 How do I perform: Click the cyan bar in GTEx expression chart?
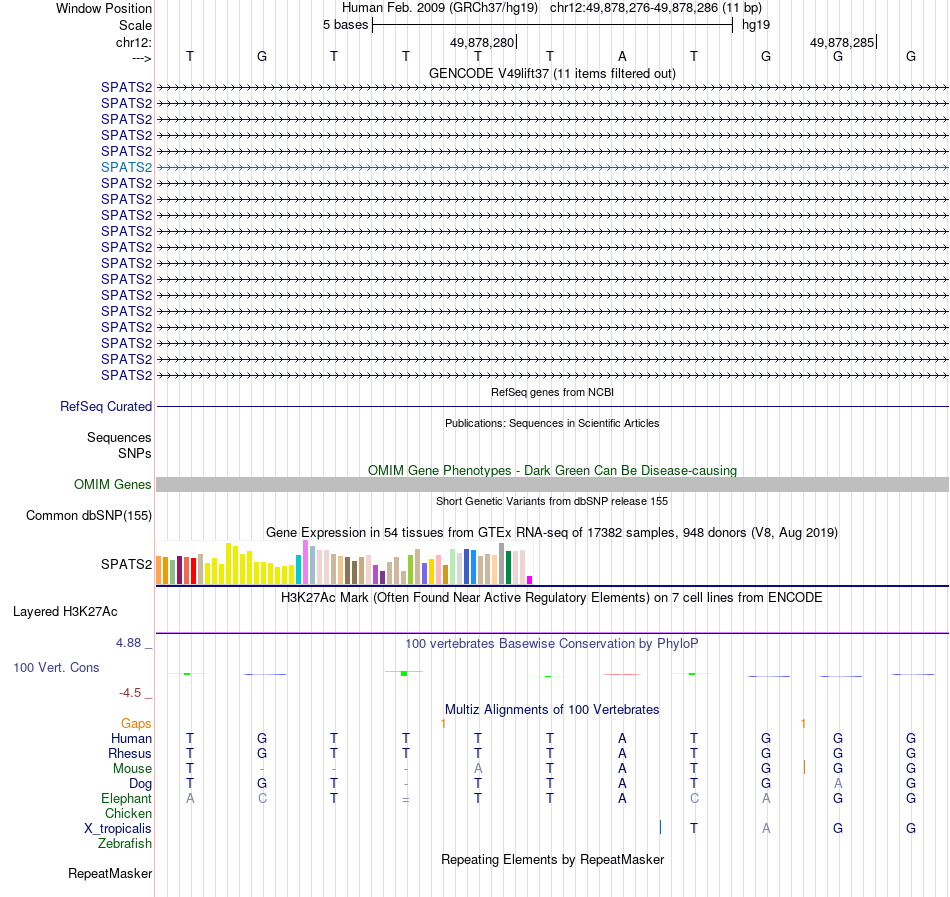click(299, 569)
